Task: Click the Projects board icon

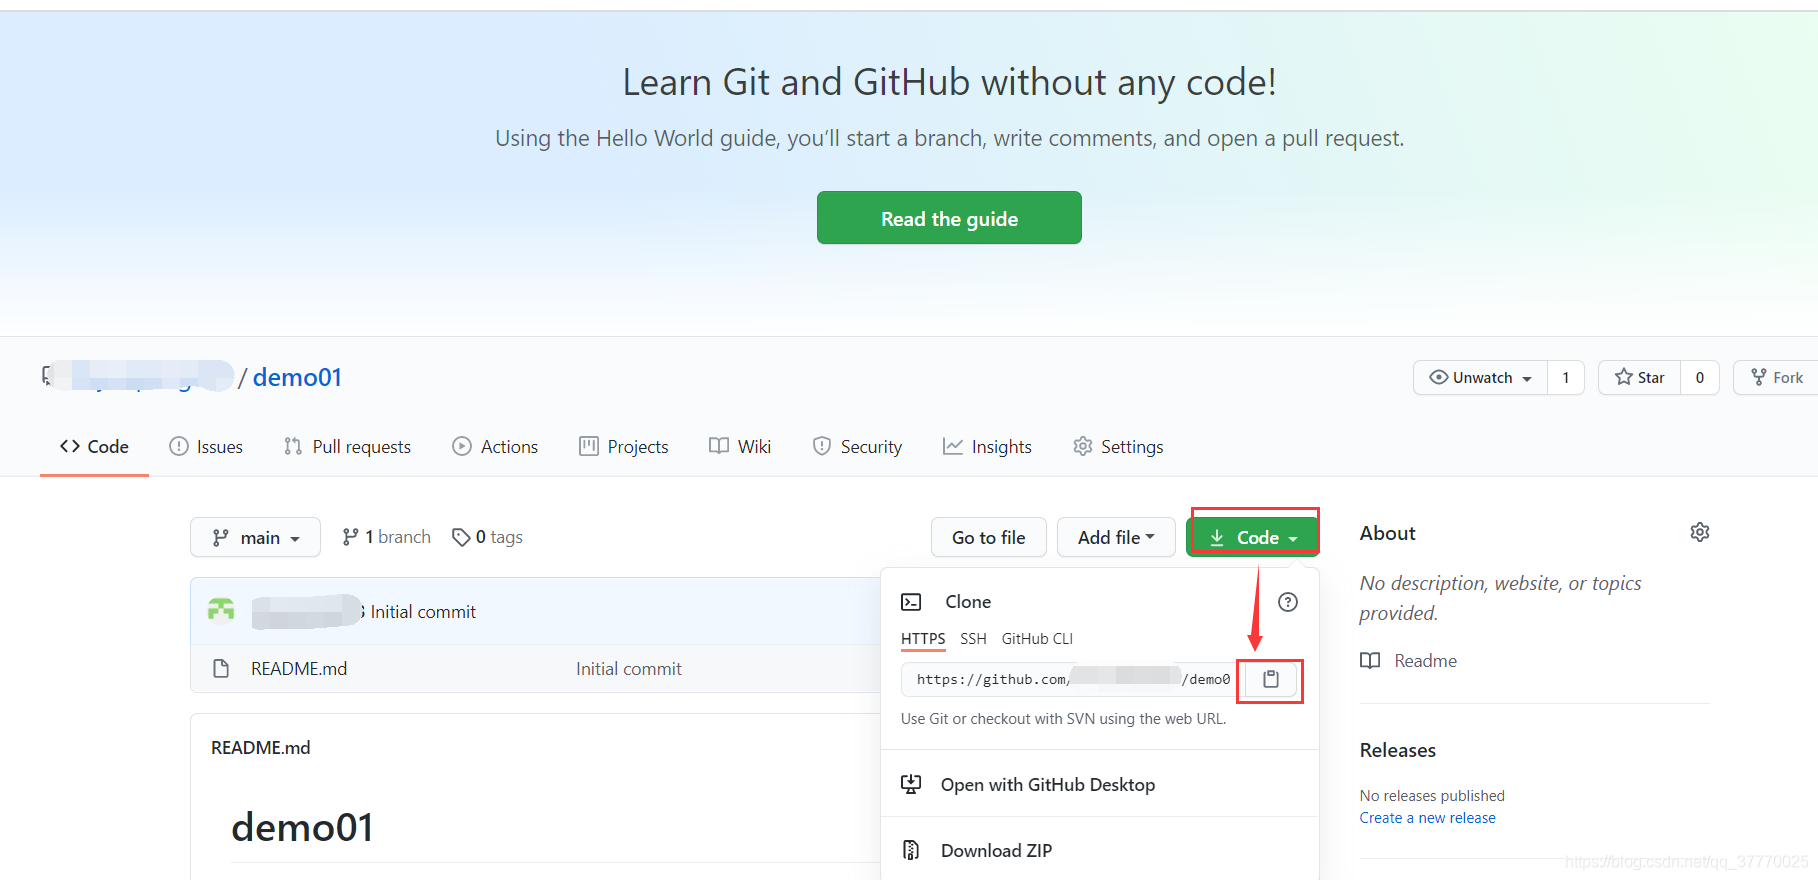Action: point(589,446)
